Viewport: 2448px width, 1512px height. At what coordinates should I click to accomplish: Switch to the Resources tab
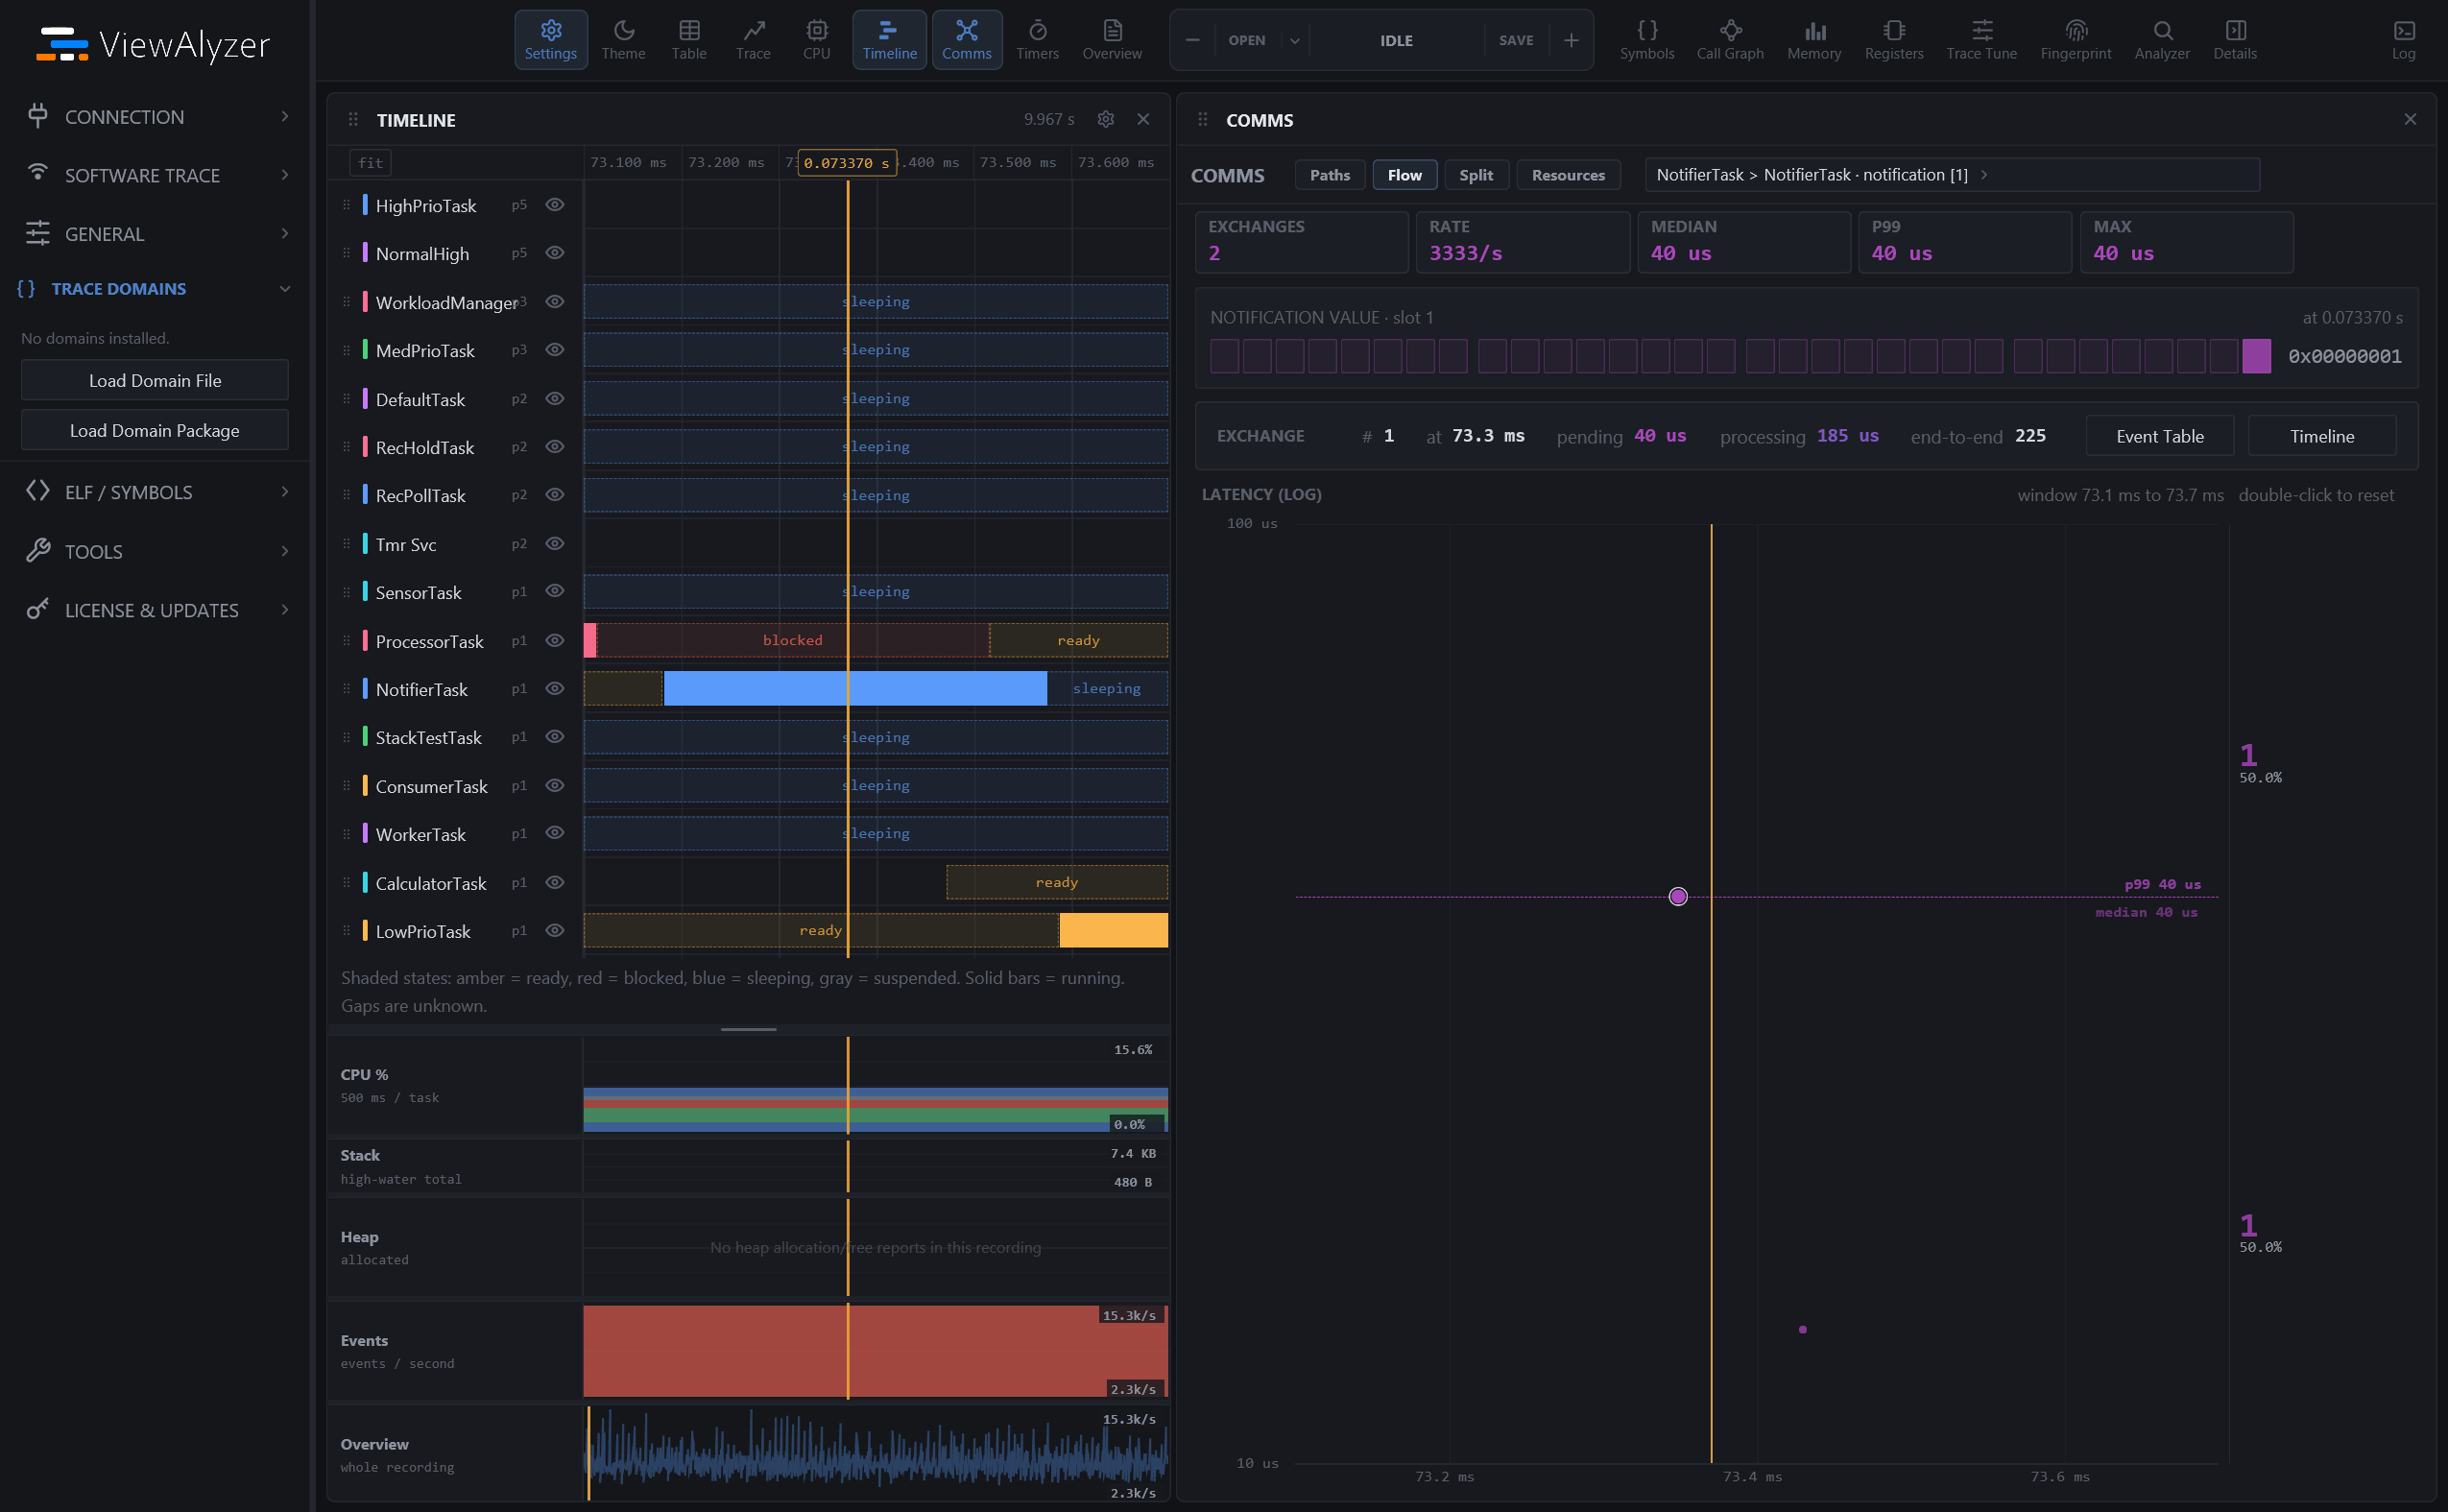1568,175
